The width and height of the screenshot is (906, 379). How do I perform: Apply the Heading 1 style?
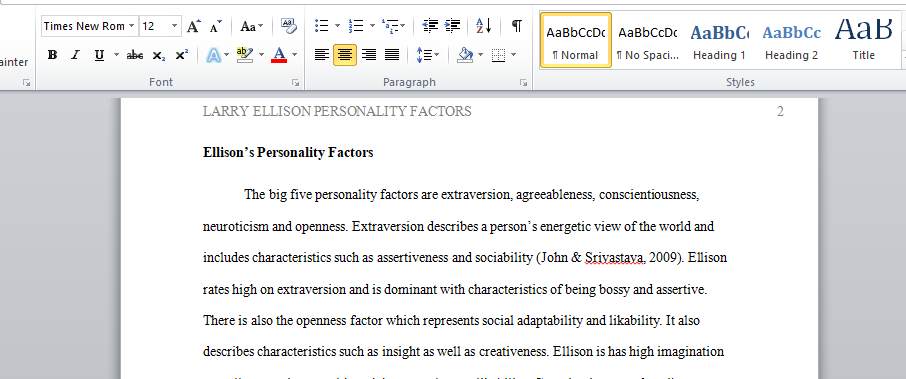pos(719,40)
